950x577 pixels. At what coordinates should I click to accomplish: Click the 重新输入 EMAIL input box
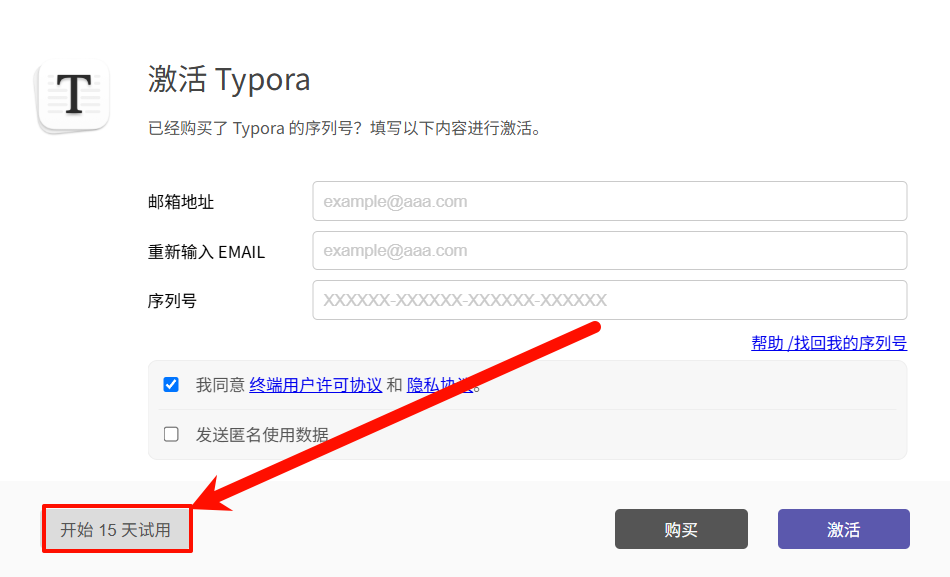click(x=609, y=251)
